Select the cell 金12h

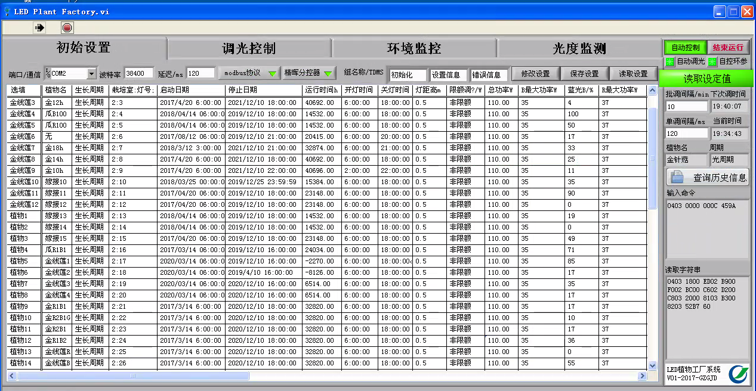click(x=57, y=102)
